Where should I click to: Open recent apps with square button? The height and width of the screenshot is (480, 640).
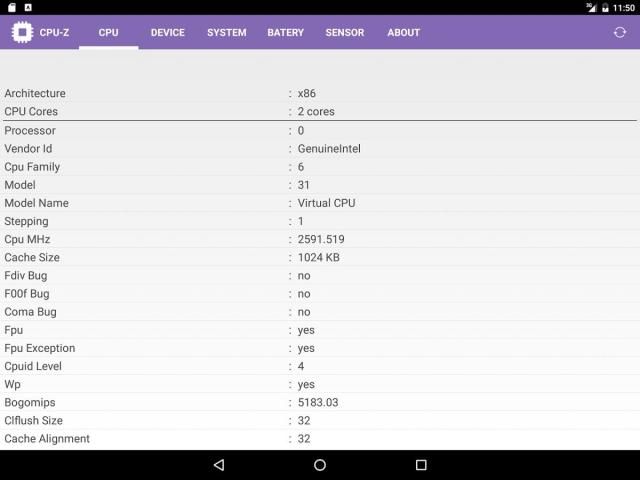point(421,465)
